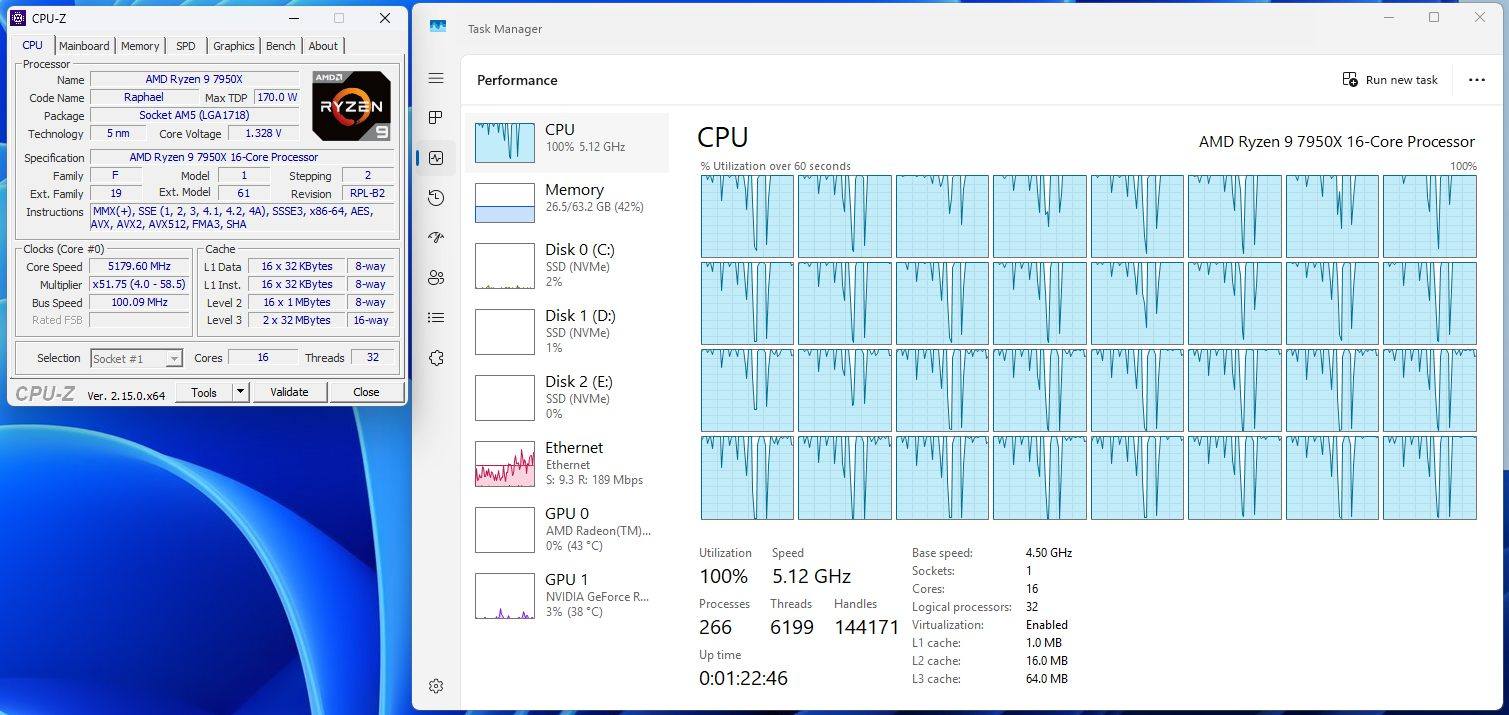Image resolution: width=1509 pixels, height=715 pixels.
Task: Open Users icon in Task Manager sidebar
Action: [435, 278]
